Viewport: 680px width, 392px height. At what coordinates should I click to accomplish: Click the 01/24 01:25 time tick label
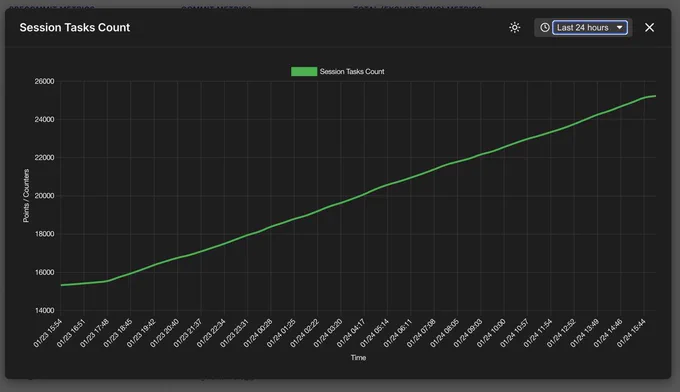281,333
